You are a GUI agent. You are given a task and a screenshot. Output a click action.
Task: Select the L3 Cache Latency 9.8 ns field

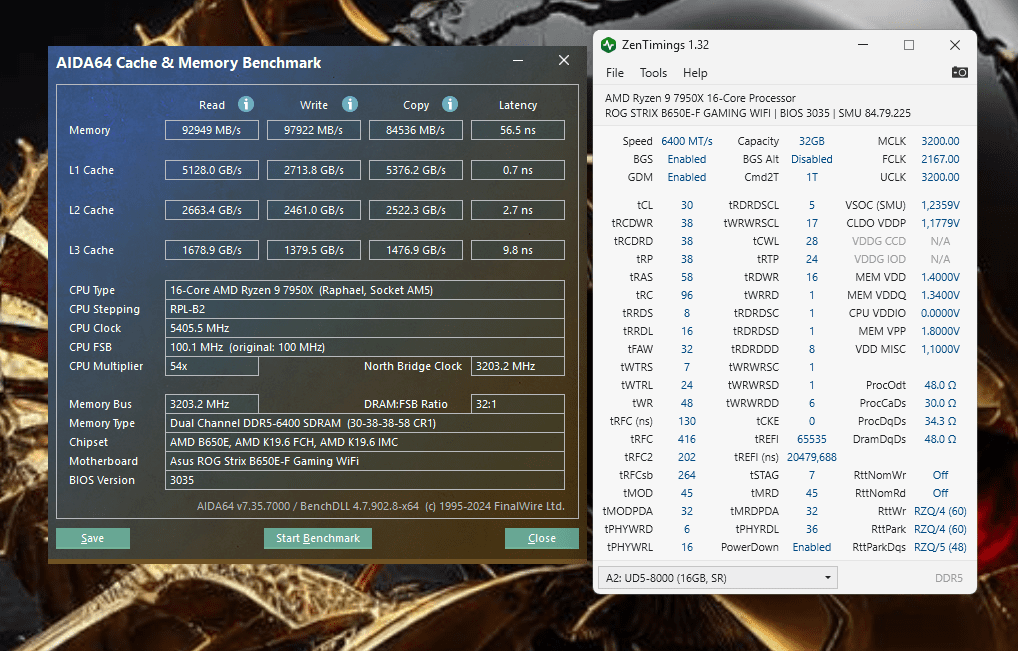[517, 250]
